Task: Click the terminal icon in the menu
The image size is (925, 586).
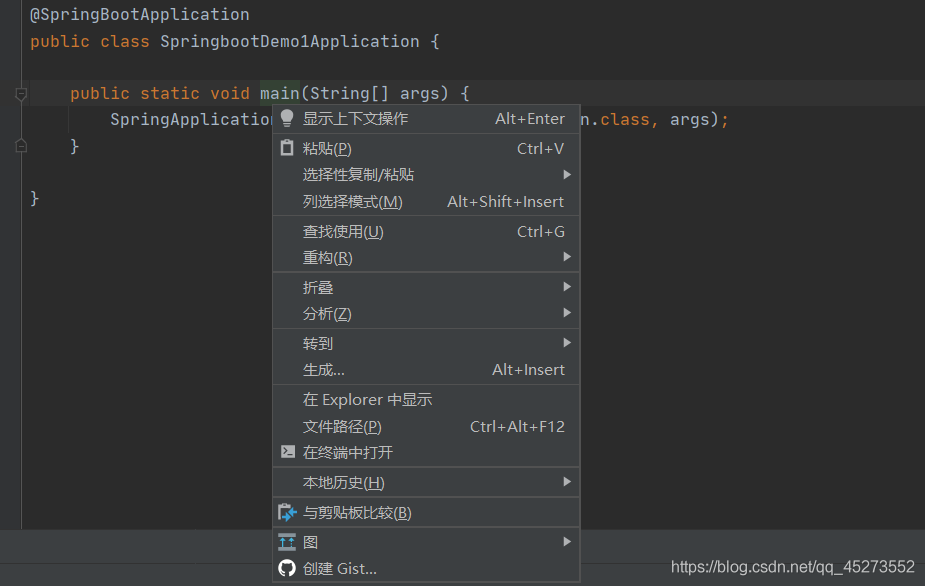Action: tap(287, 452)
